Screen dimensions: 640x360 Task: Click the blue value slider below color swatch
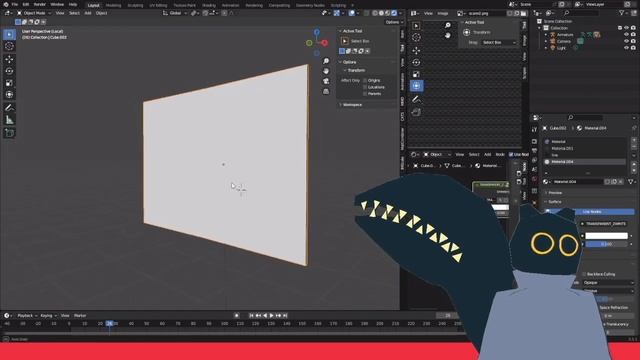click(606, 244)
